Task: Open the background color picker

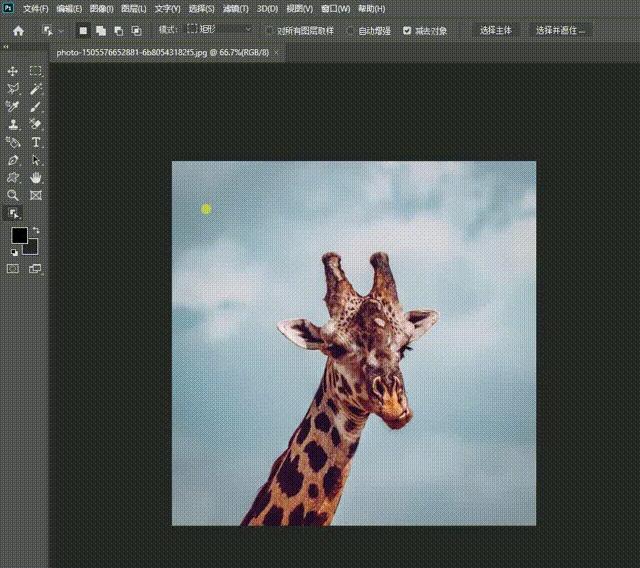Action: point(33,249)
